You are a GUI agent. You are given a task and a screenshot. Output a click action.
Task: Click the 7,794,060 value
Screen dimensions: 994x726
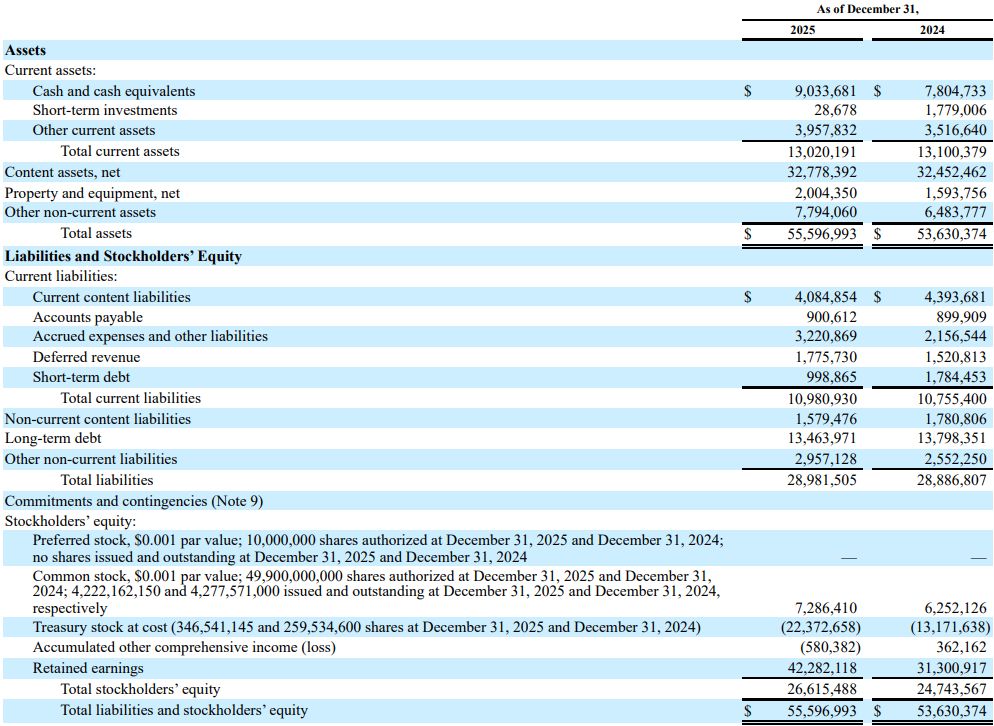(x=825, y=212)
